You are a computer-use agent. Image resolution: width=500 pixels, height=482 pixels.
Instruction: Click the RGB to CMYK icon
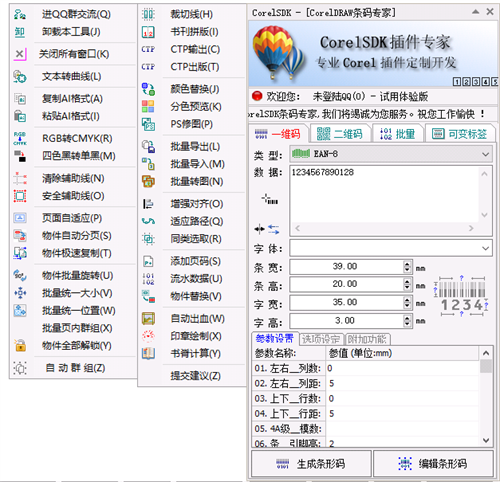(20, 138)
